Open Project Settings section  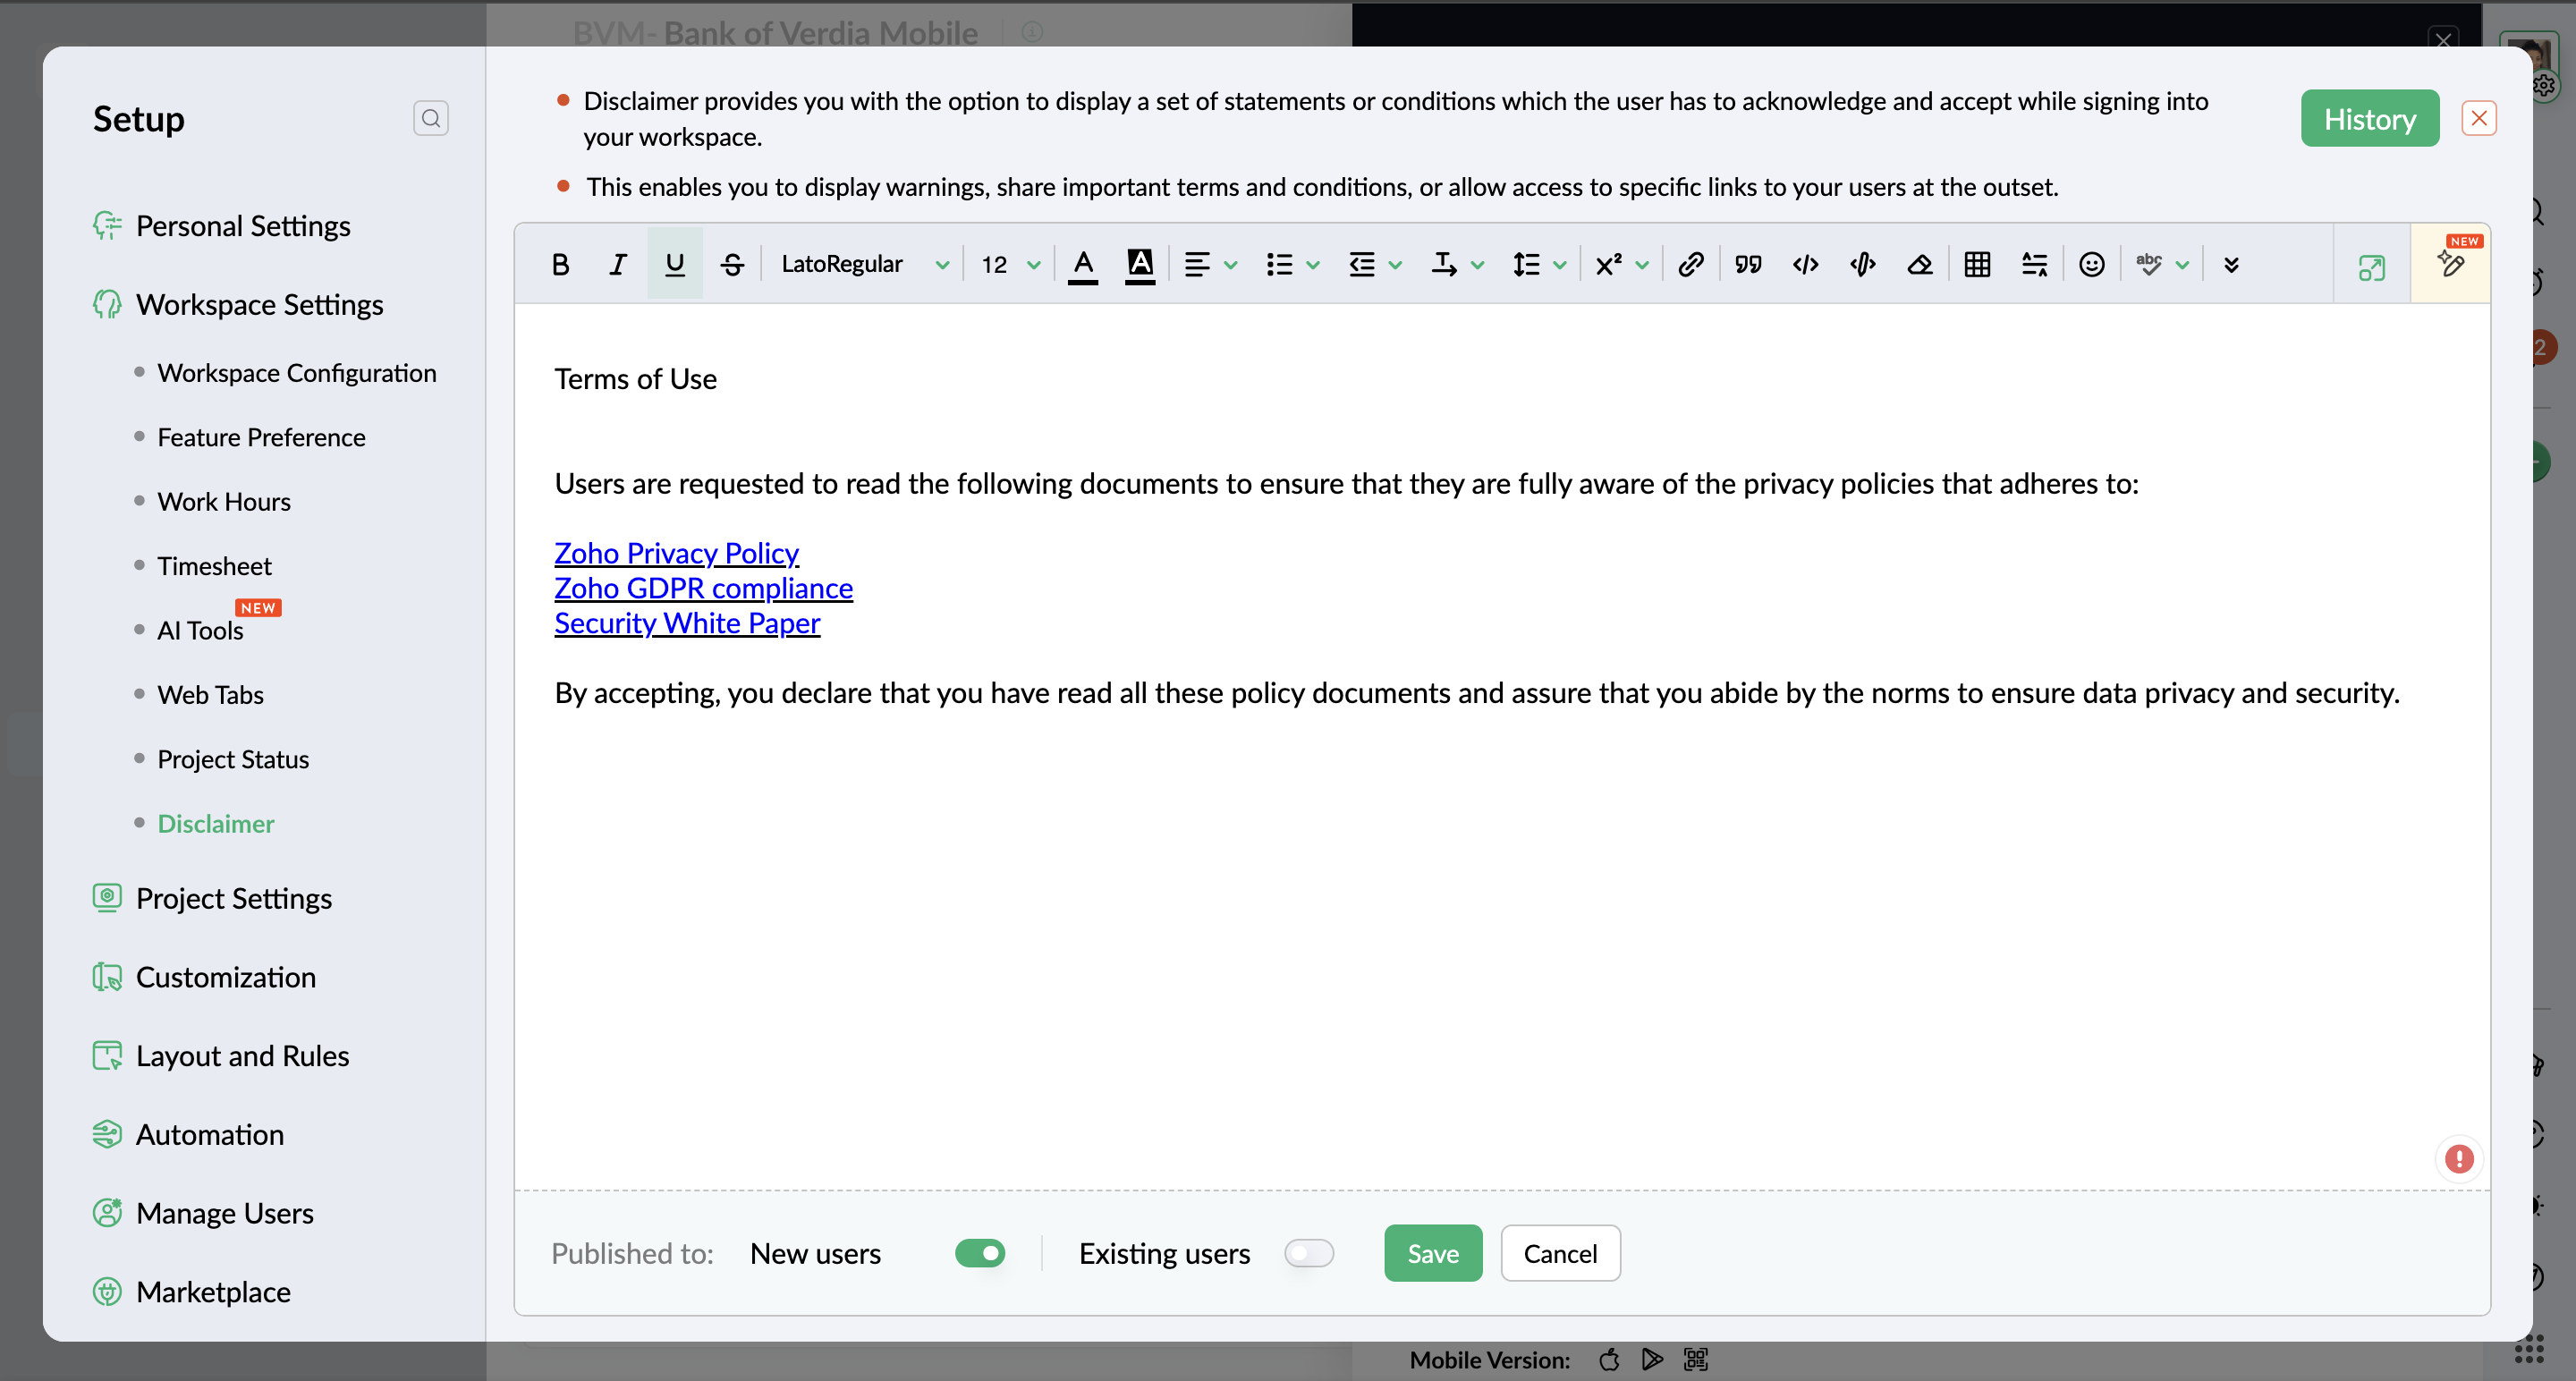point(233,898)
